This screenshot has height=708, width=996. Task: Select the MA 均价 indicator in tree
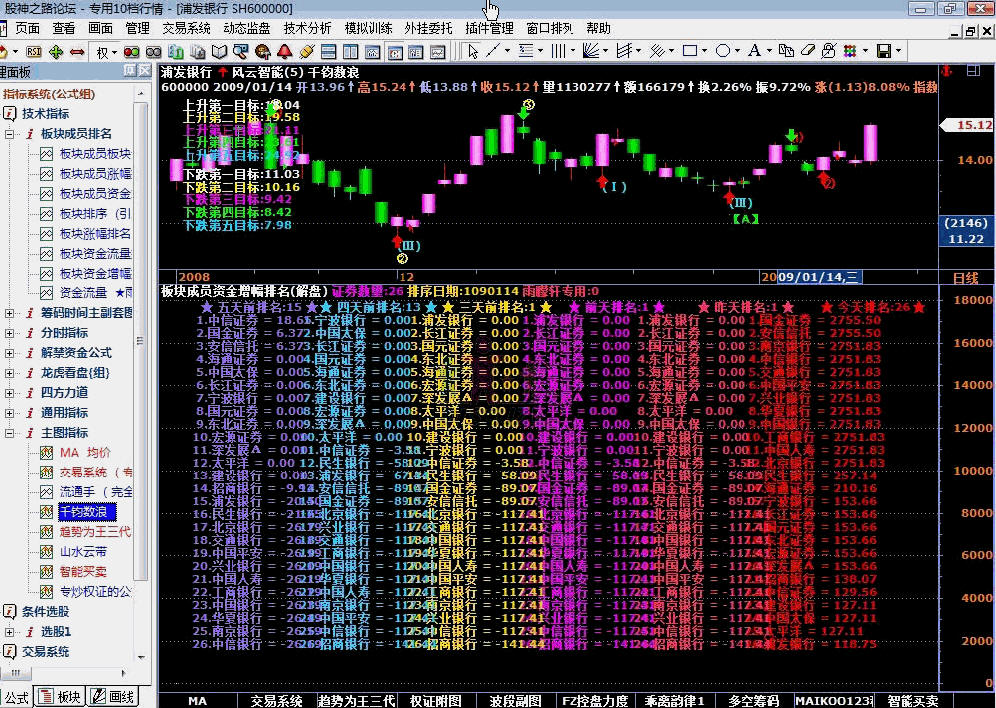pyautogui.click(x=85, y=453)
